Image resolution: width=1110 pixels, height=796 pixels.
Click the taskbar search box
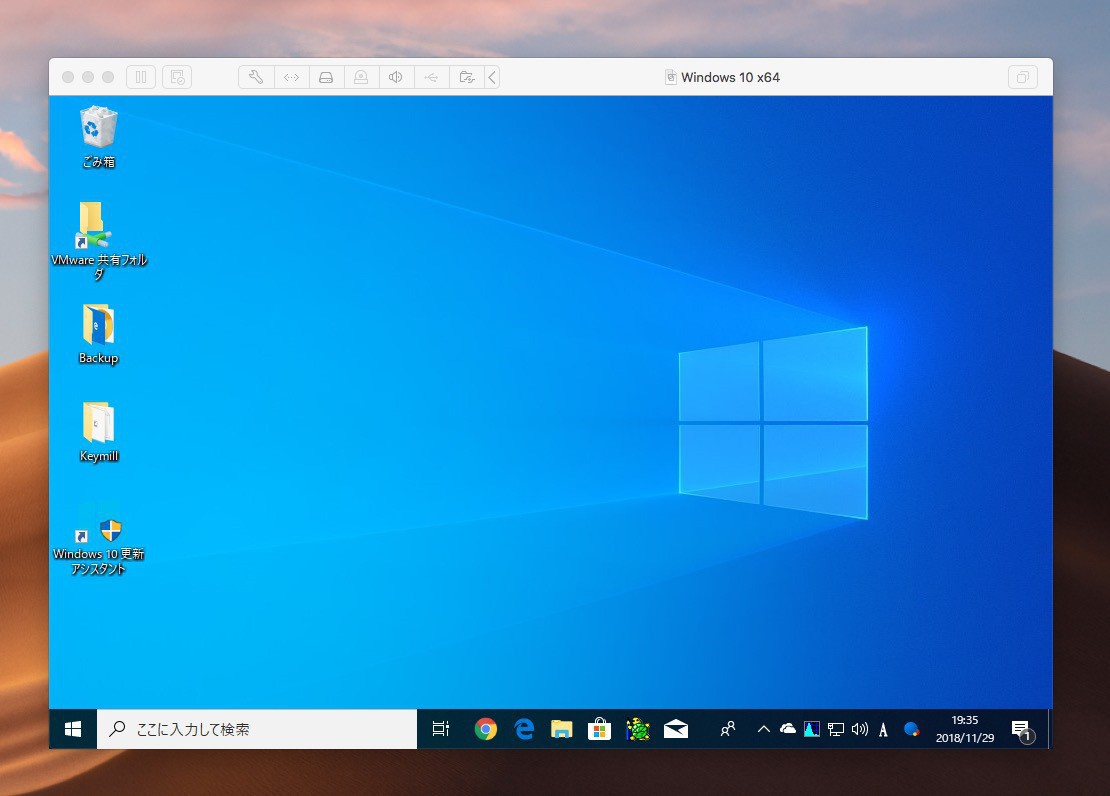click(x=257, y=729)
